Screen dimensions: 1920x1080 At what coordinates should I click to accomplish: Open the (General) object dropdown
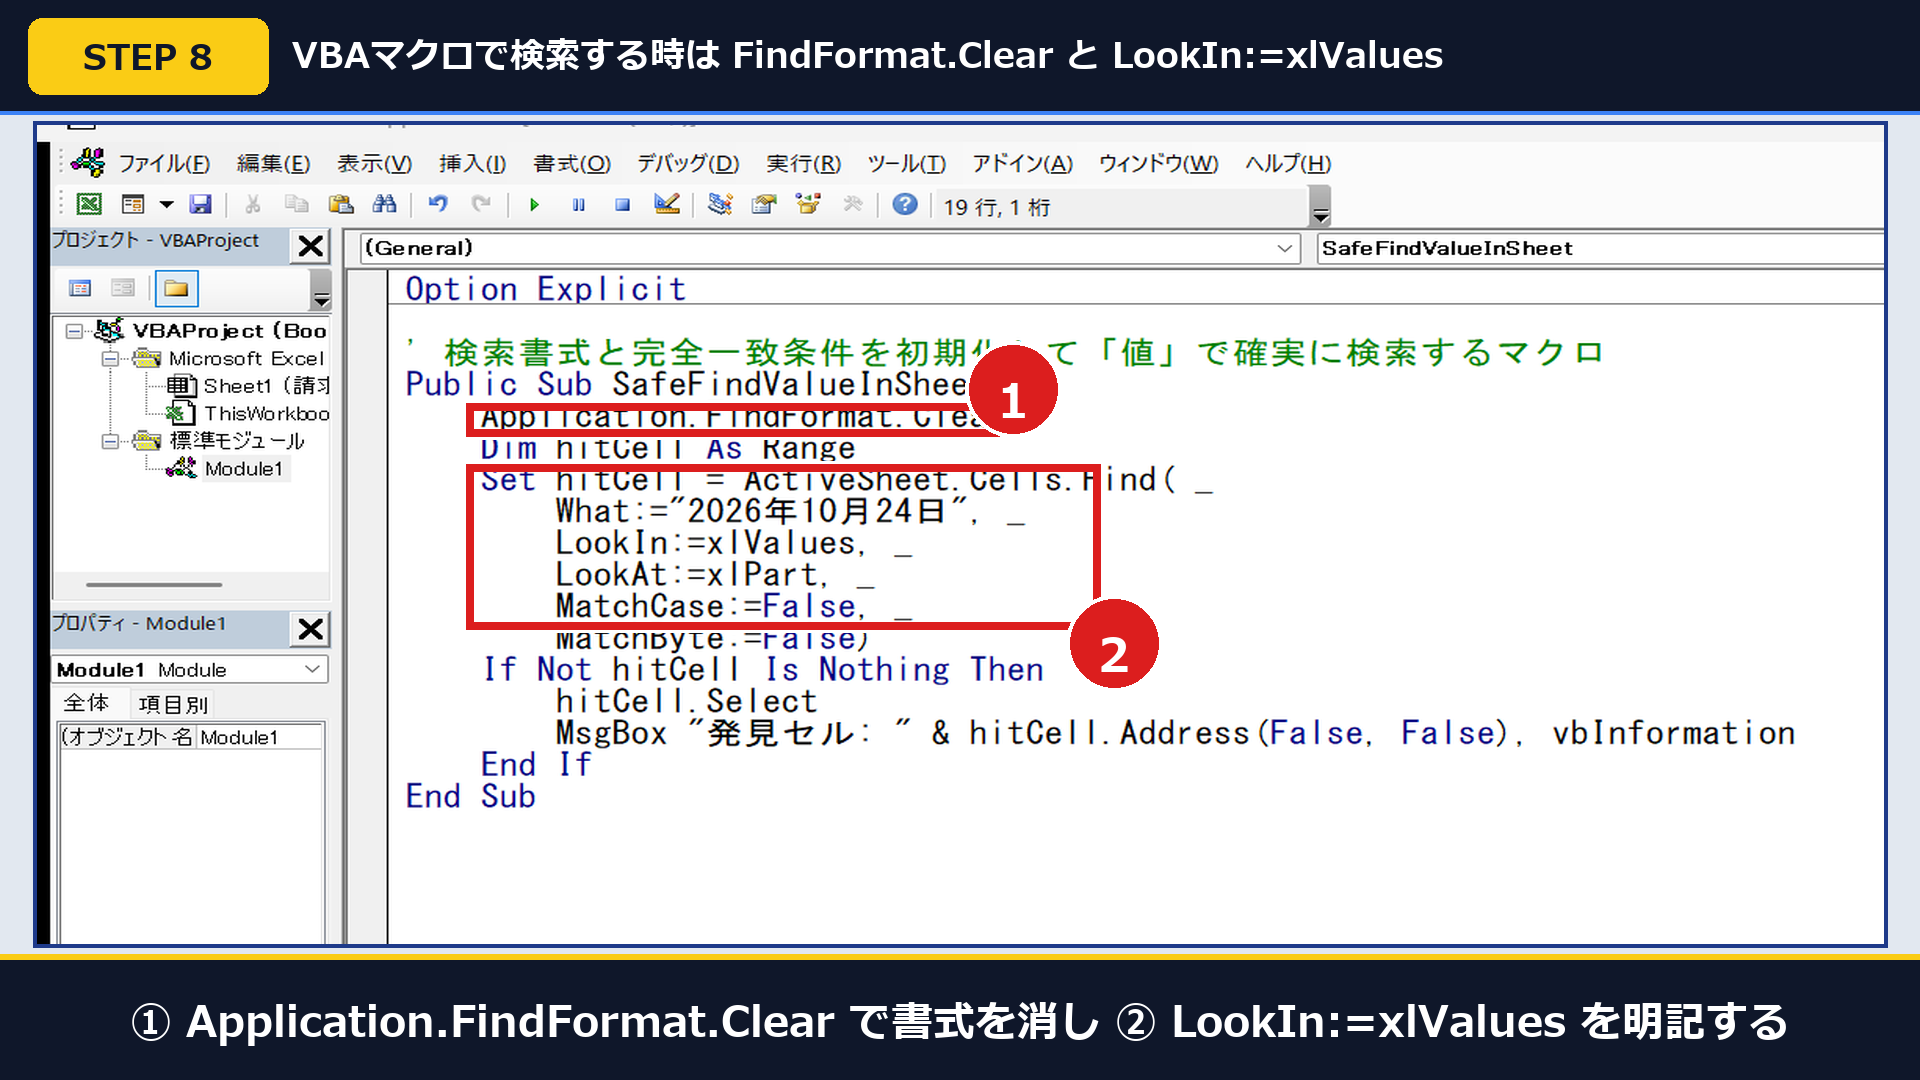click(x=1285, y=248)
